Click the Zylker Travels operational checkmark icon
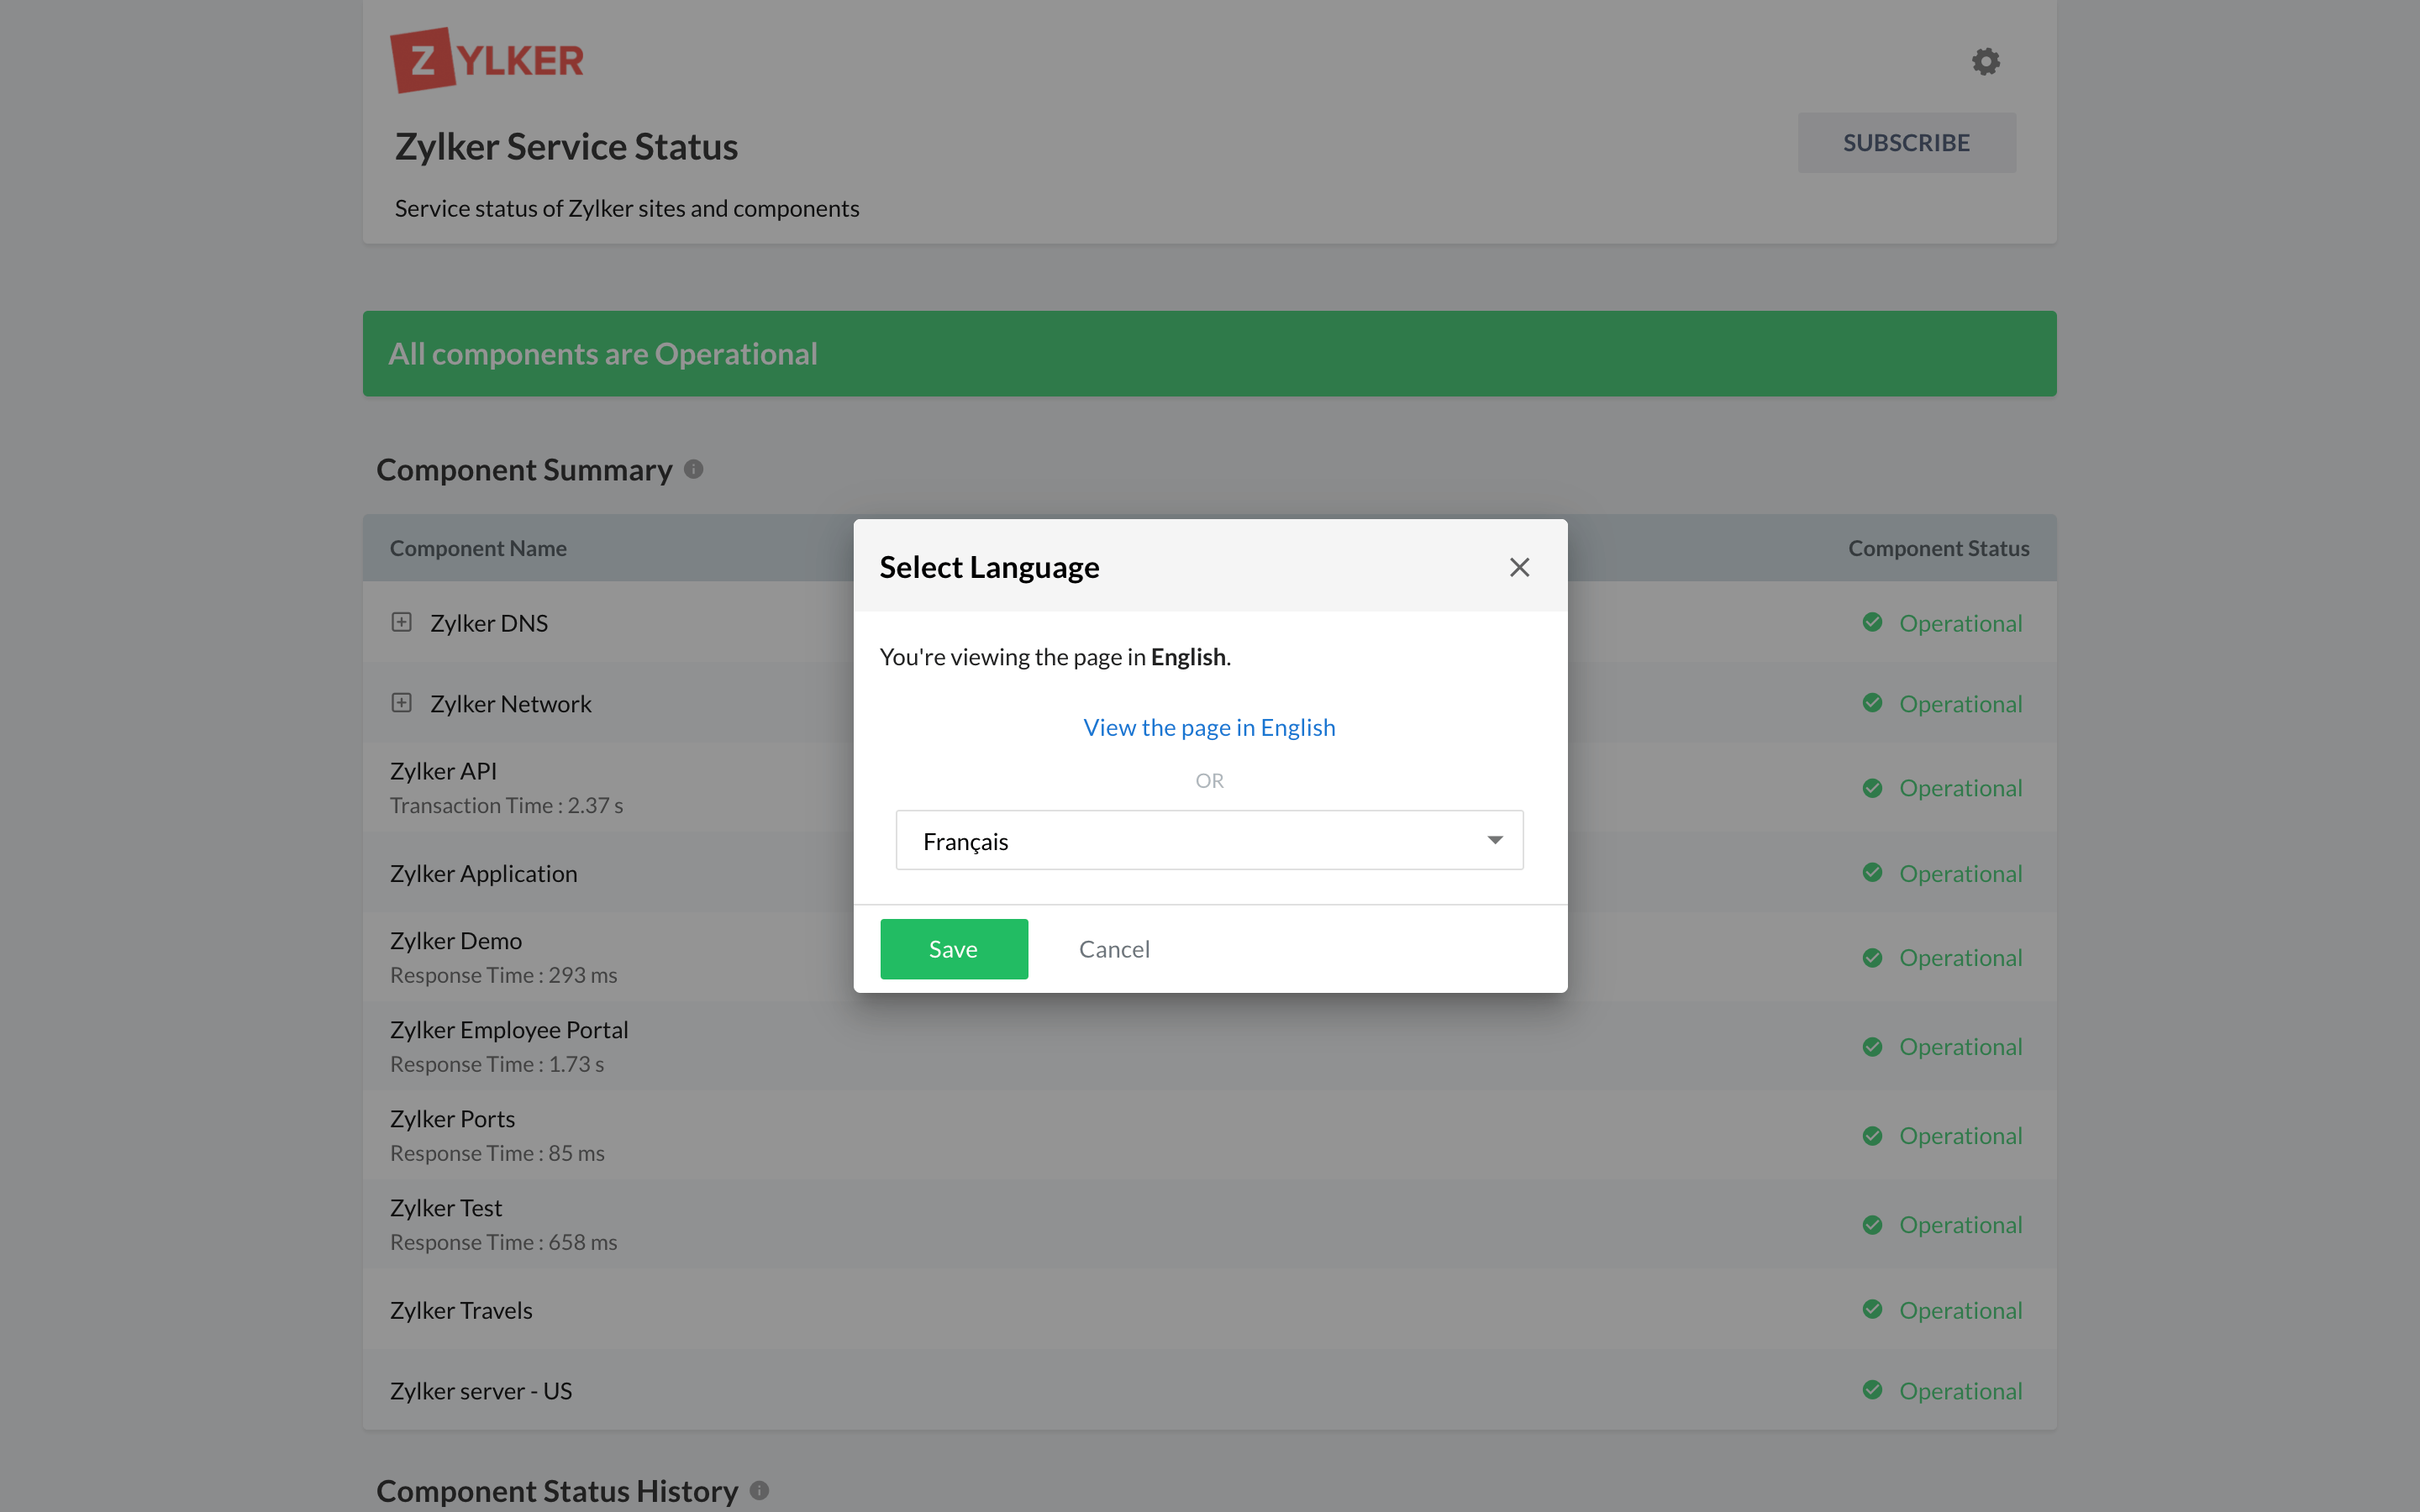 coord(1872,1309)
